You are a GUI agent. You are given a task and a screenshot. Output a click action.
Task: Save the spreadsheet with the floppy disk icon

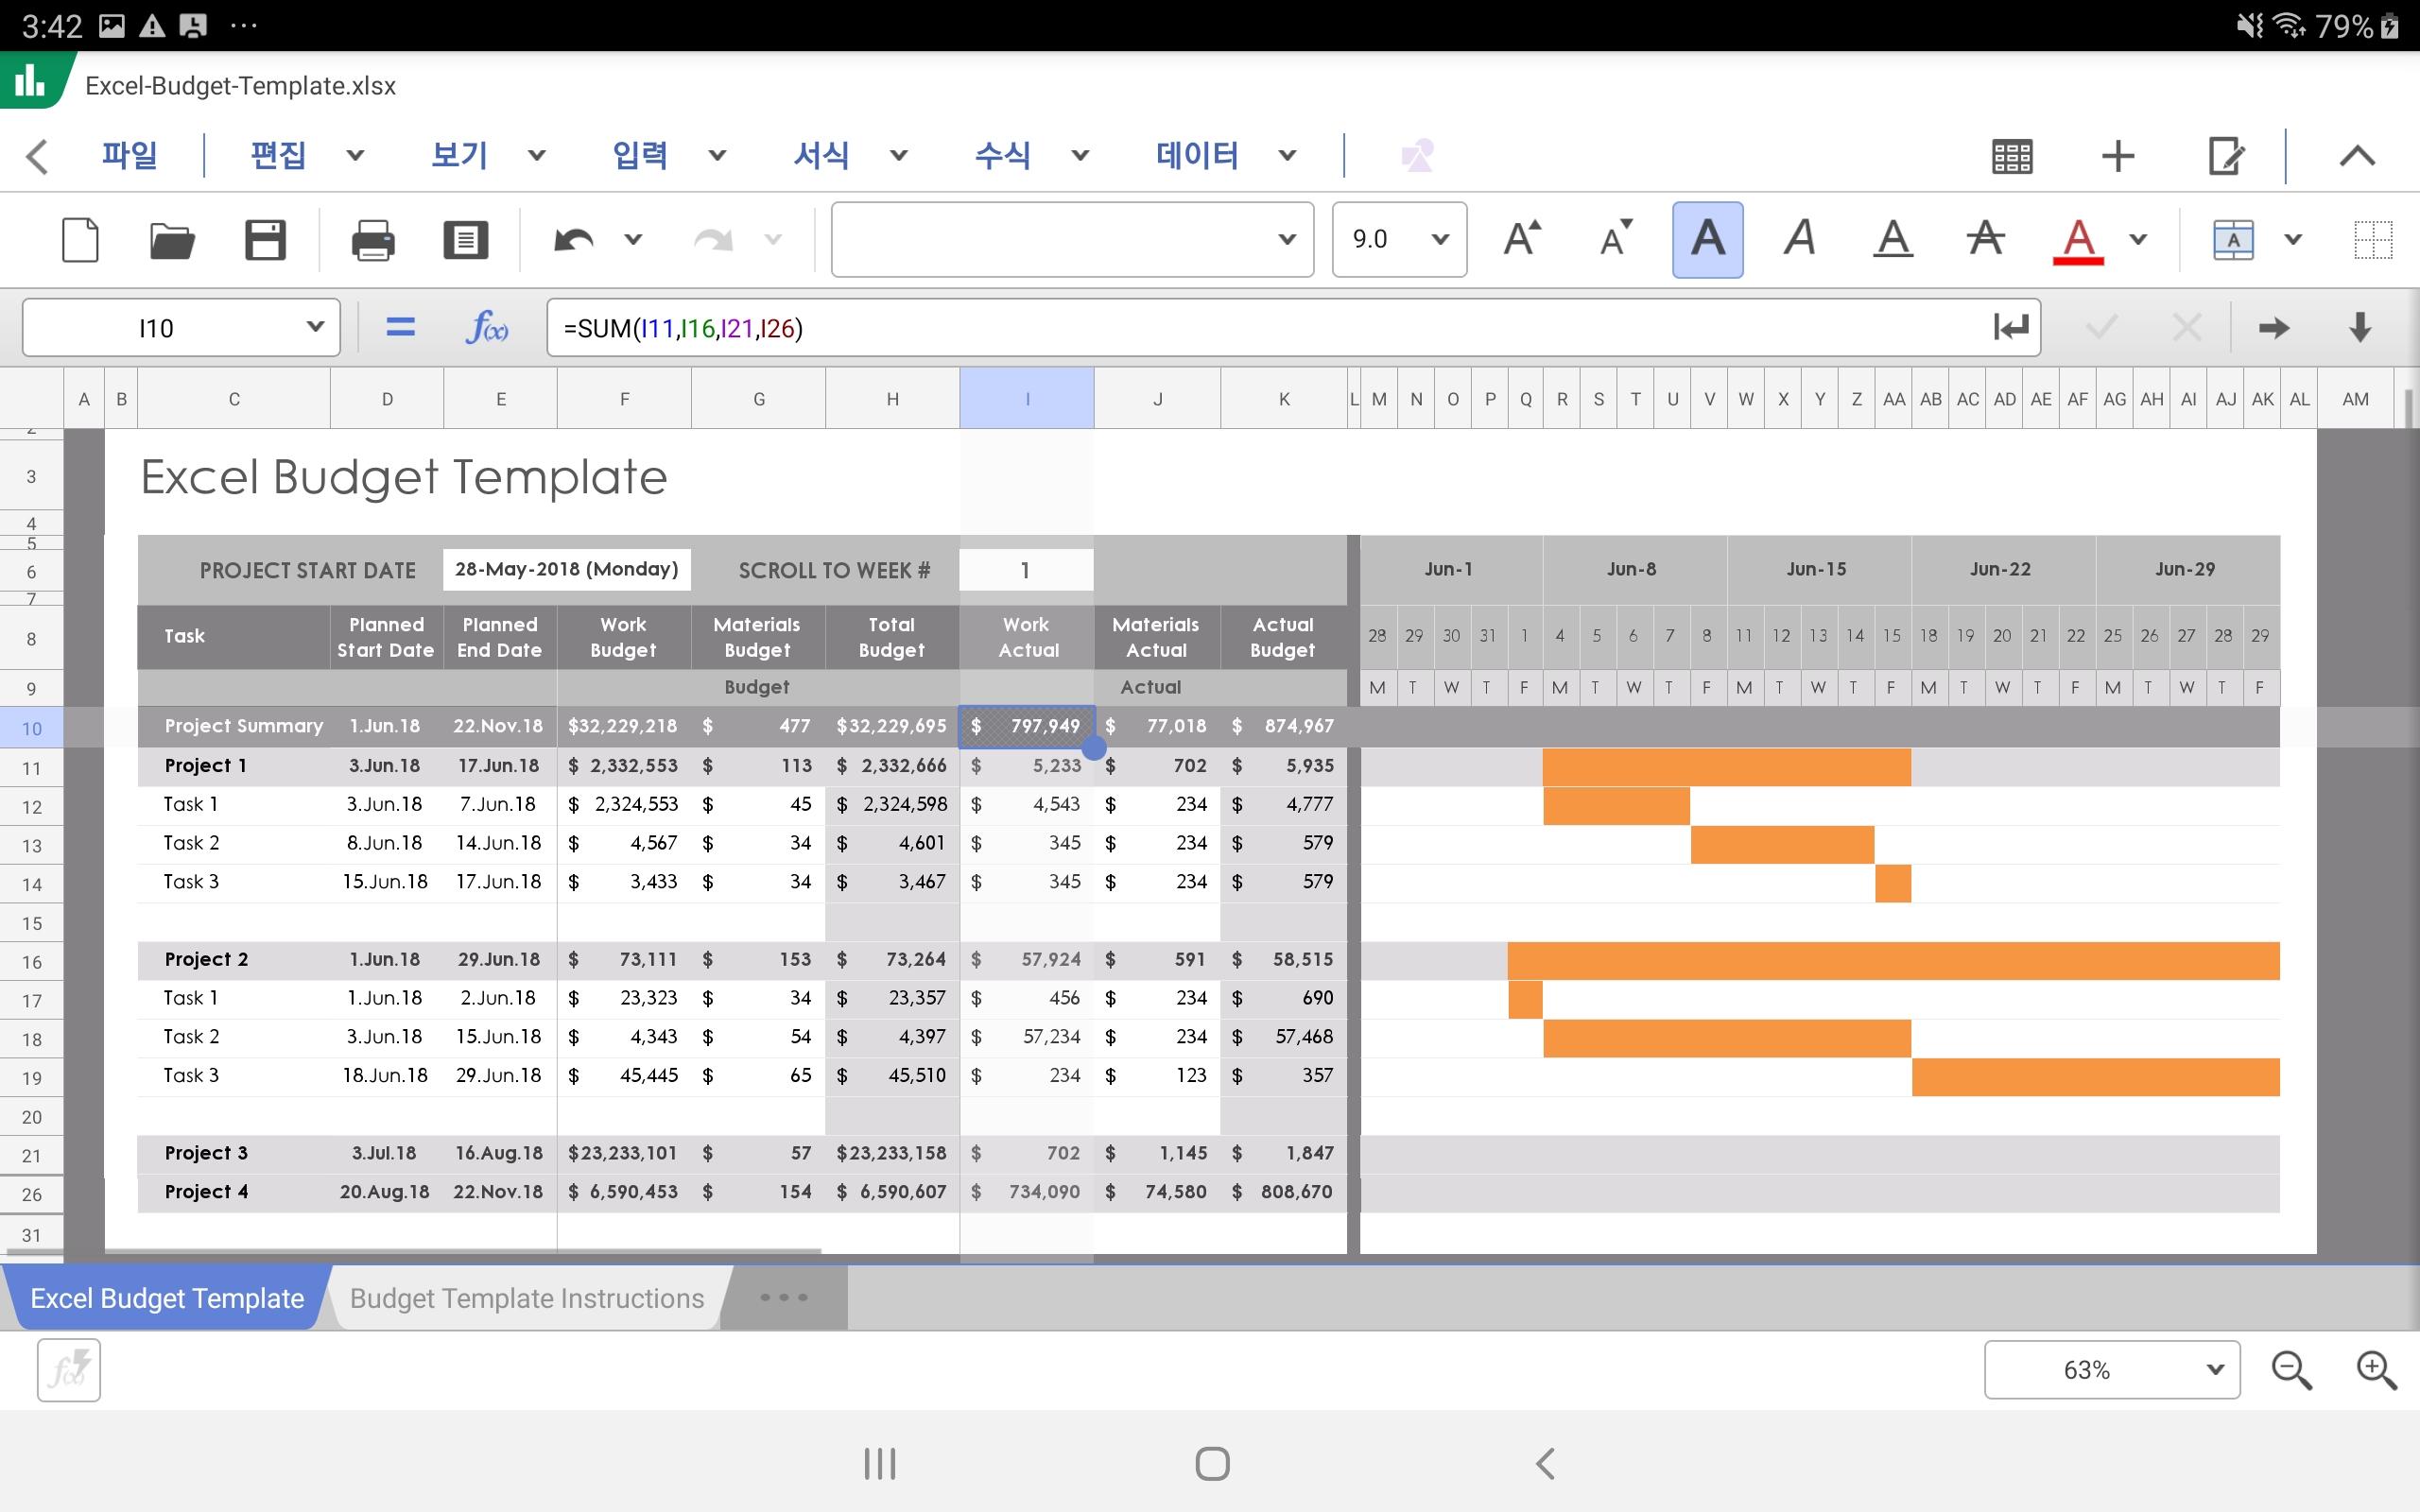coord(265,240)
